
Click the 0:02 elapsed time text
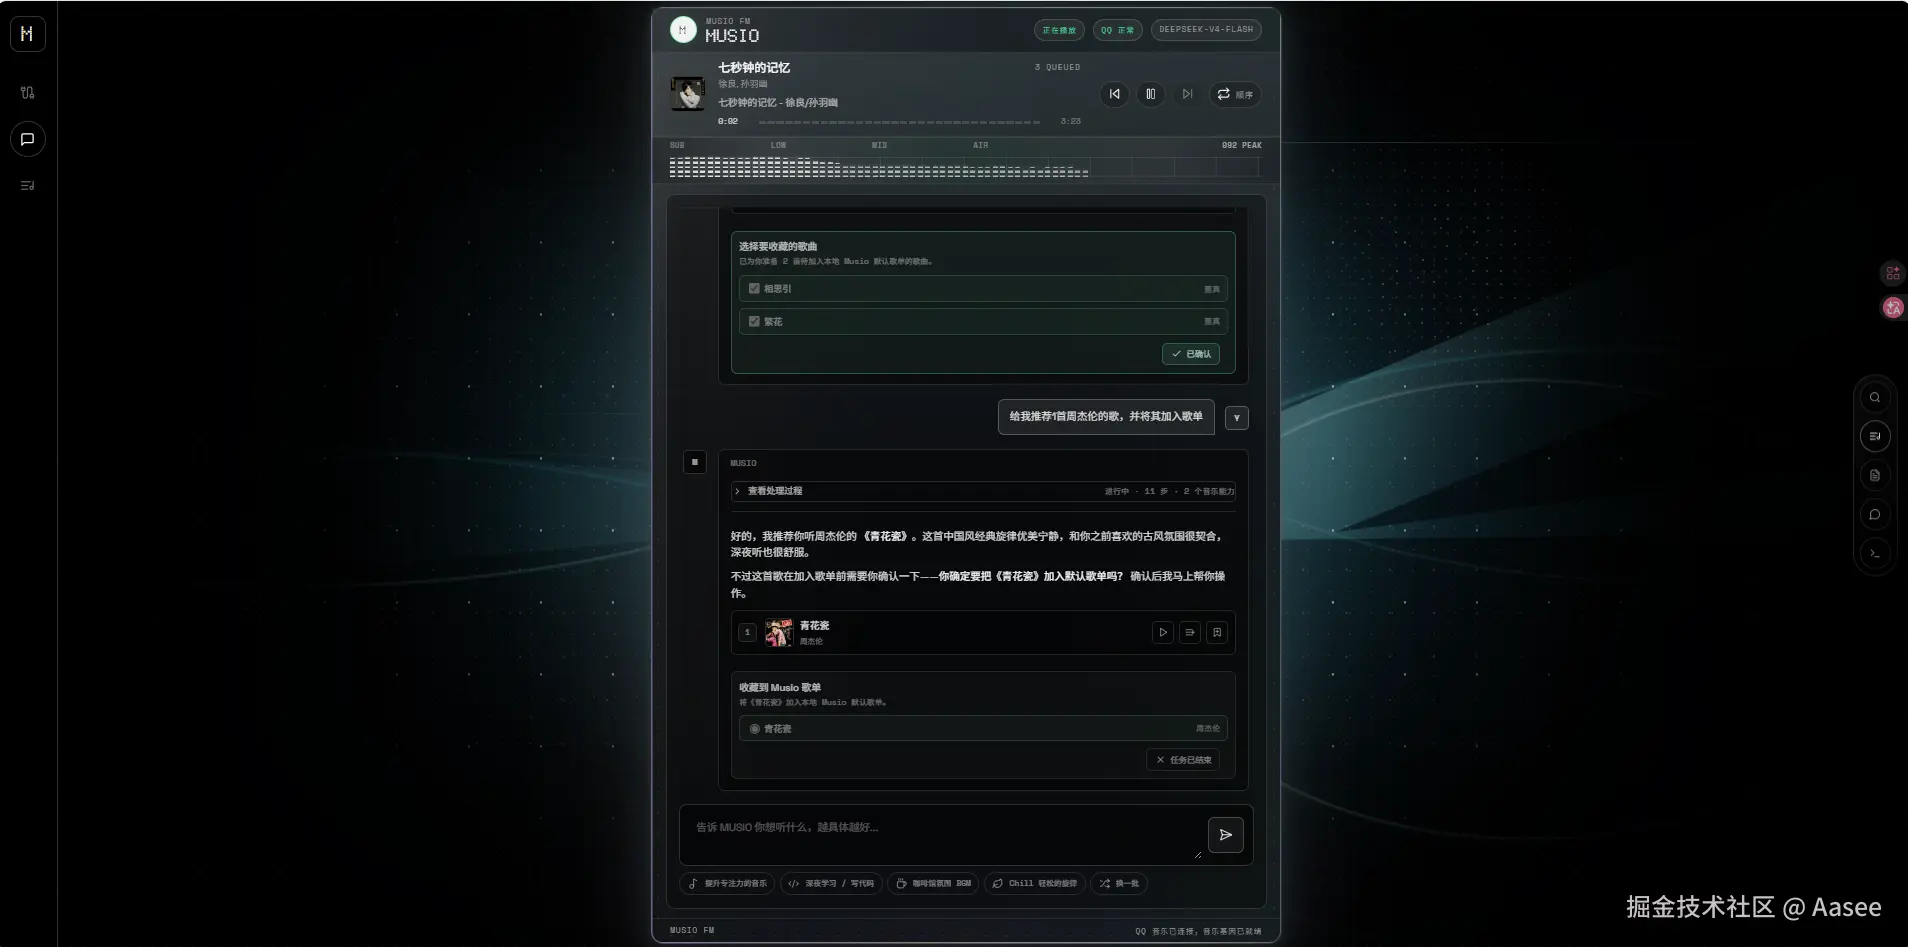pyautogui.click(x=728, y=122)
